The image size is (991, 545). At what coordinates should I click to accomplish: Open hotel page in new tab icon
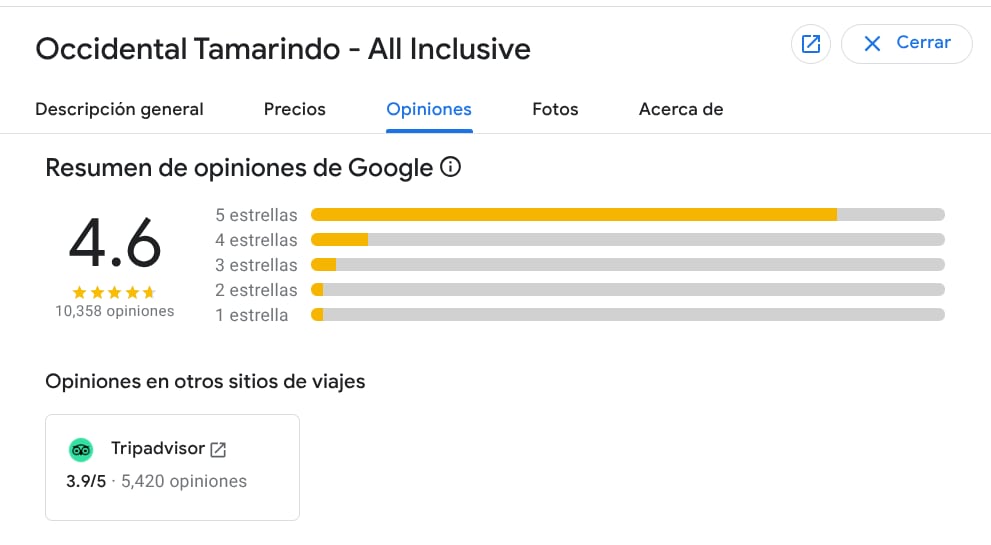811,44
